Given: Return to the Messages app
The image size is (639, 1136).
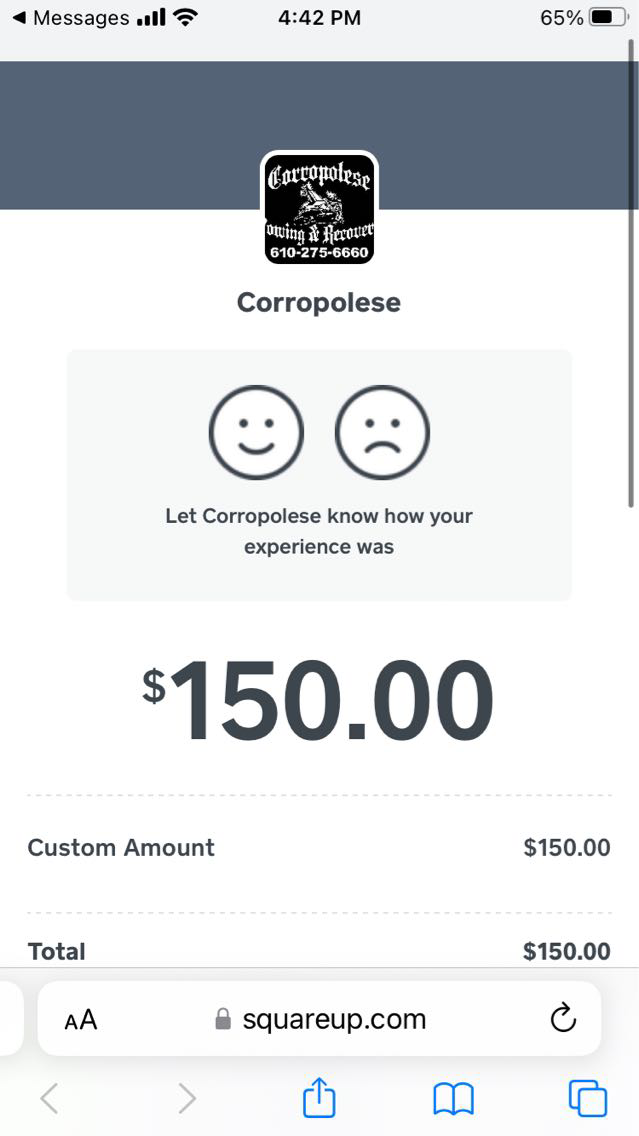Looking at the screenshot, I should coord(70,18).
